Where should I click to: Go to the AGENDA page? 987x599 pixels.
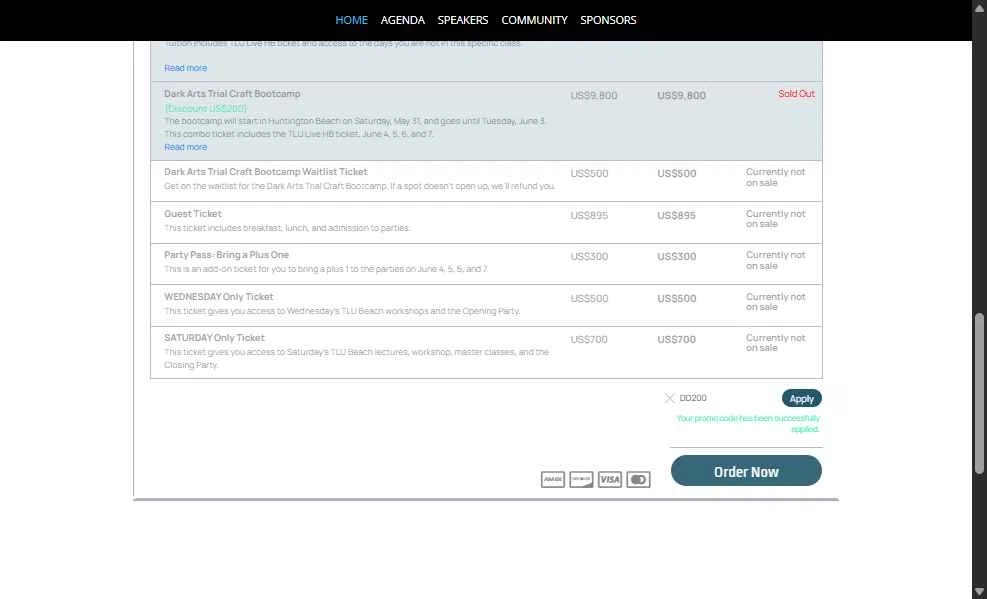point(403,20)
